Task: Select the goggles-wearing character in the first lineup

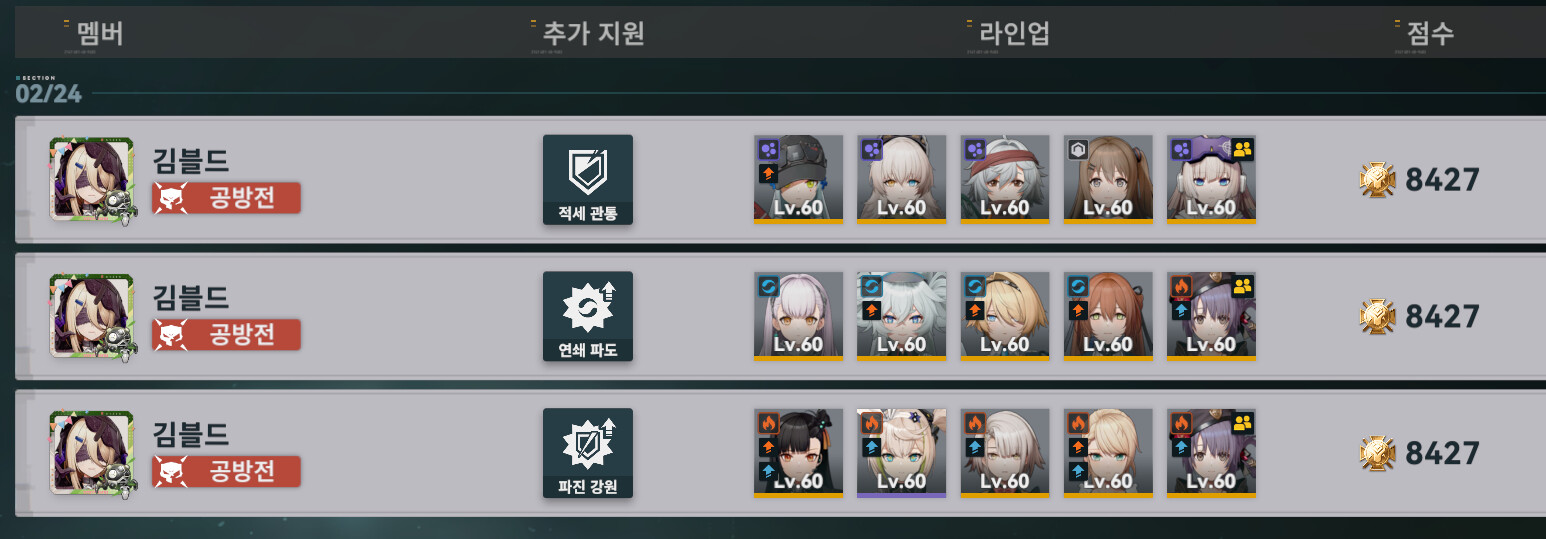Action: (x=1211, y=179)
